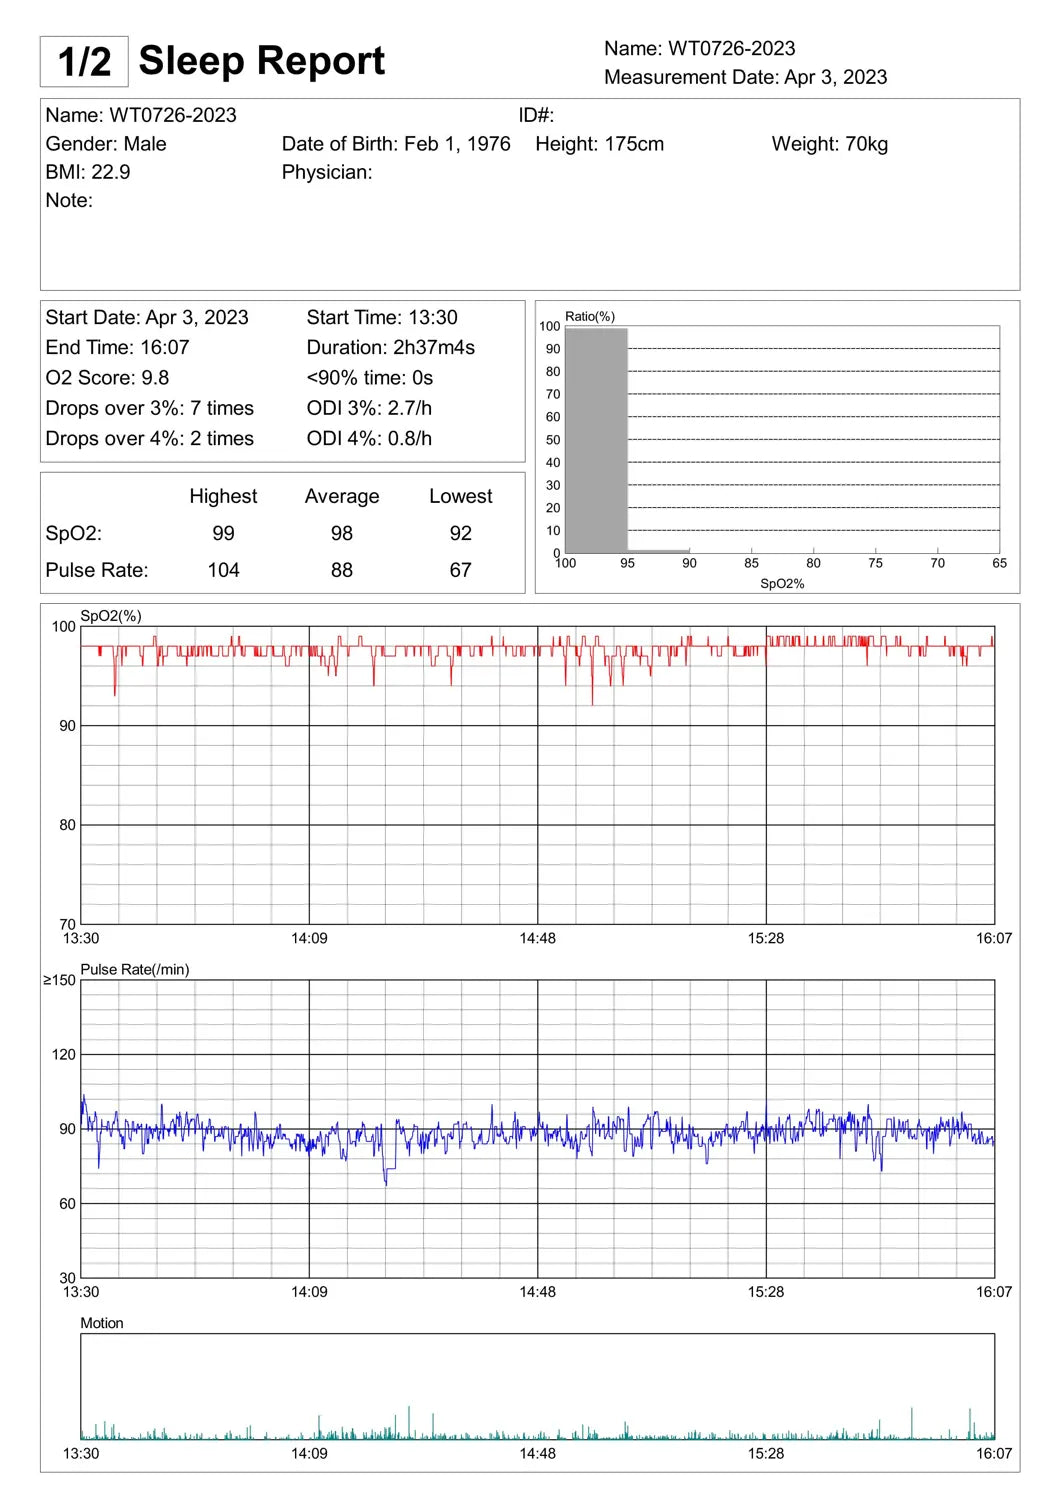Image resolution: width=1060 pixels, height=1500 pixels.
Task: Select the Date of Birth field
Action: 395,144
